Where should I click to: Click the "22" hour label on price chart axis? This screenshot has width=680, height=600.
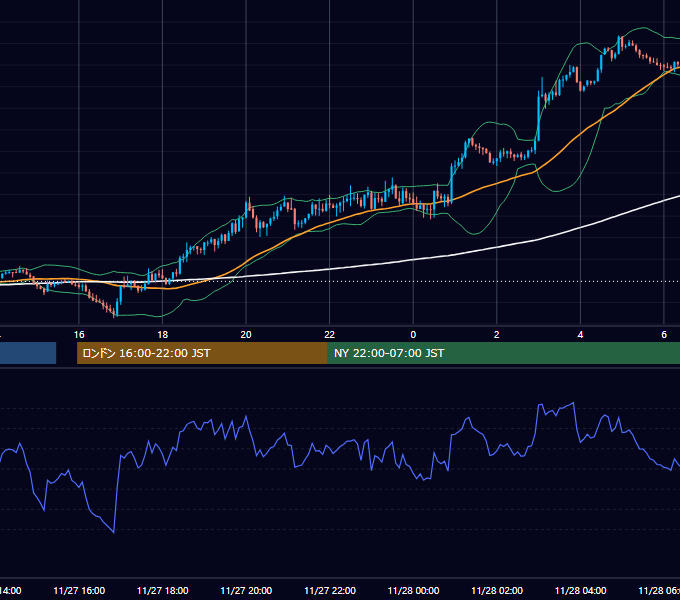(x=330, y=335)
